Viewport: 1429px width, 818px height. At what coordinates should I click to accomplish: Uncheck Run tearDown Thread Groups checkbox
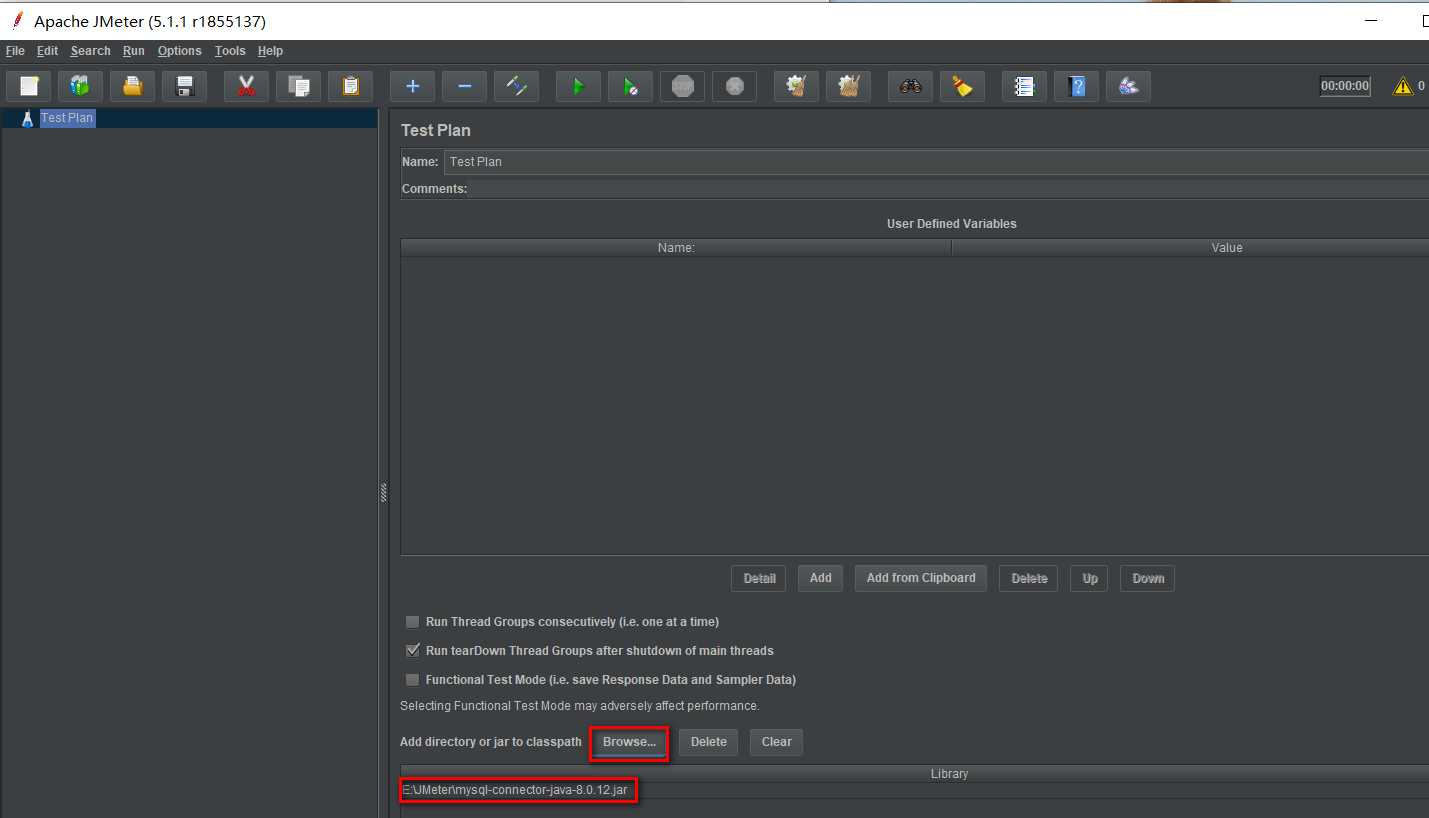[x=412, y=651]
